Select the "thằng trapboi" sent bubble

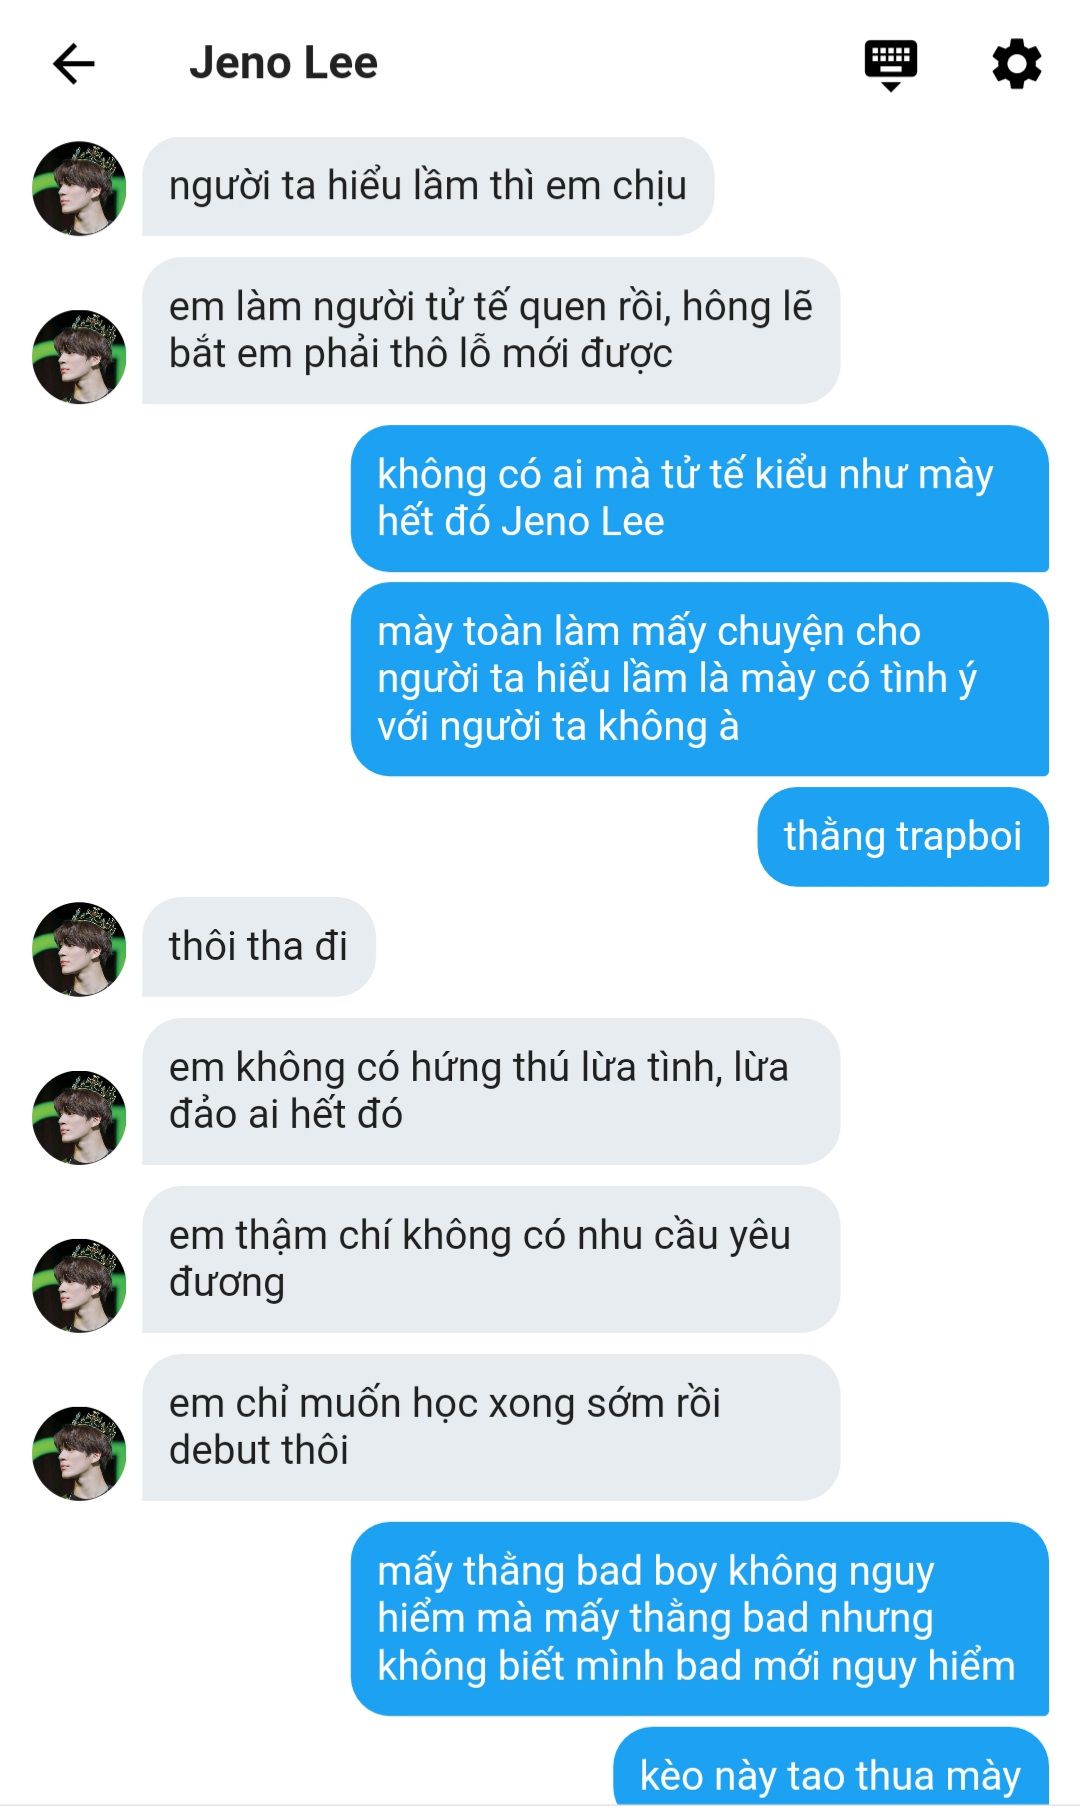click(x=903, y=837)
